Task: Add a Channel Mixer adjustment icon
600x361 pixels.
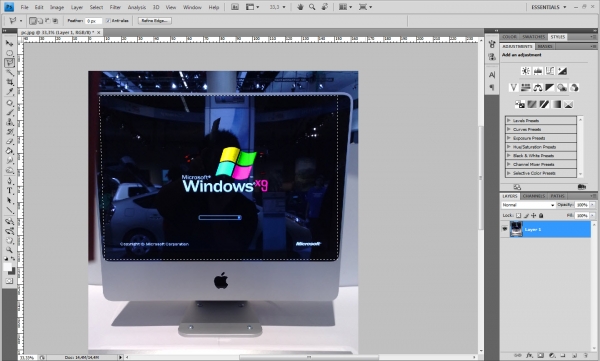Action: coord(574,88)
